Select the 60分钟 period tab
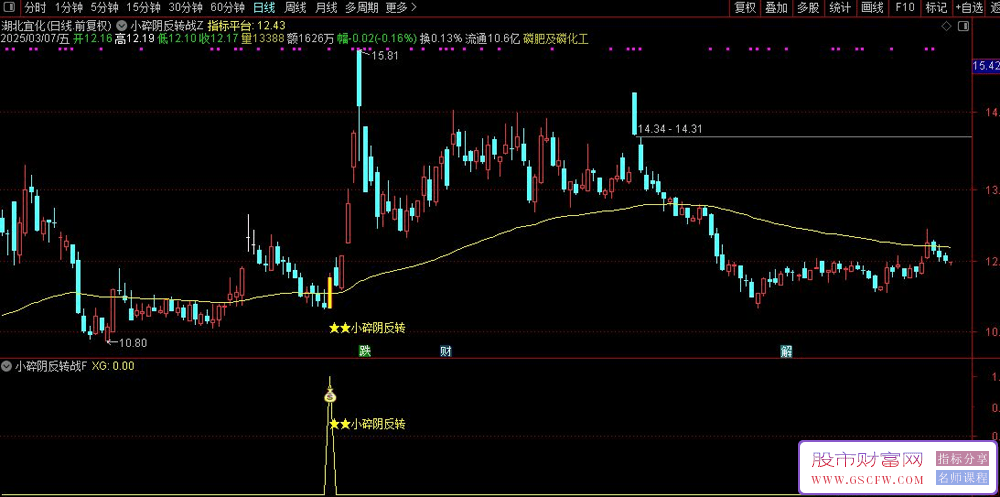This screenshot has height=497, width=1000. 228,8
